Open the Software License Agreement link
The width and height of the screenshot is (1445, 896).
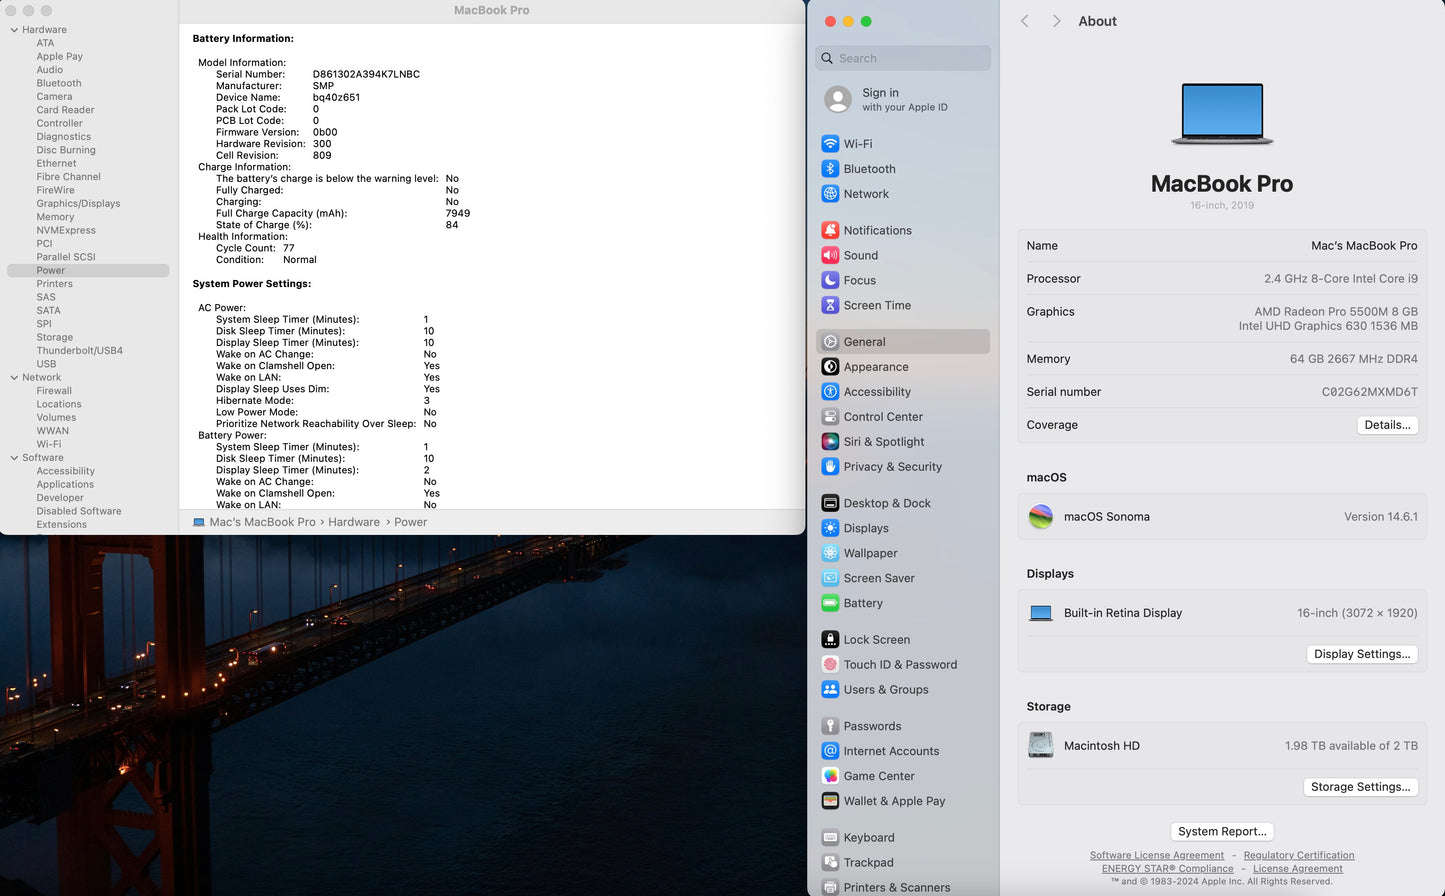click(1156, 856)
